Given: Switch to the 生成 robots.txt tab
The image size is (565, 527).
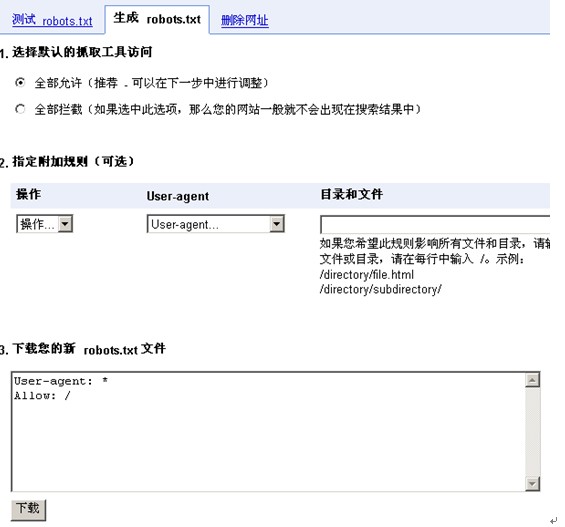Looking at the screenshot, I should (x=157, y=18).
